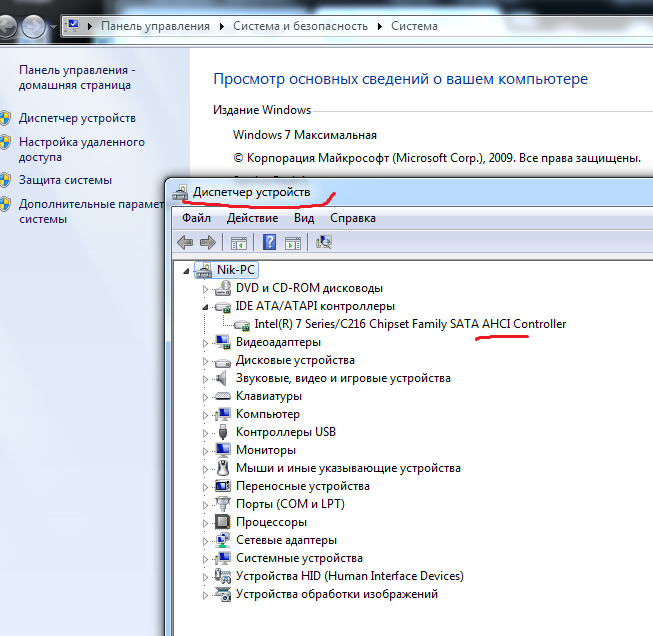This screenshot has height=636, width=653.
Task: Click the Explorer Back navigation button
Action: pyautogui.click(x=7, y=27)
